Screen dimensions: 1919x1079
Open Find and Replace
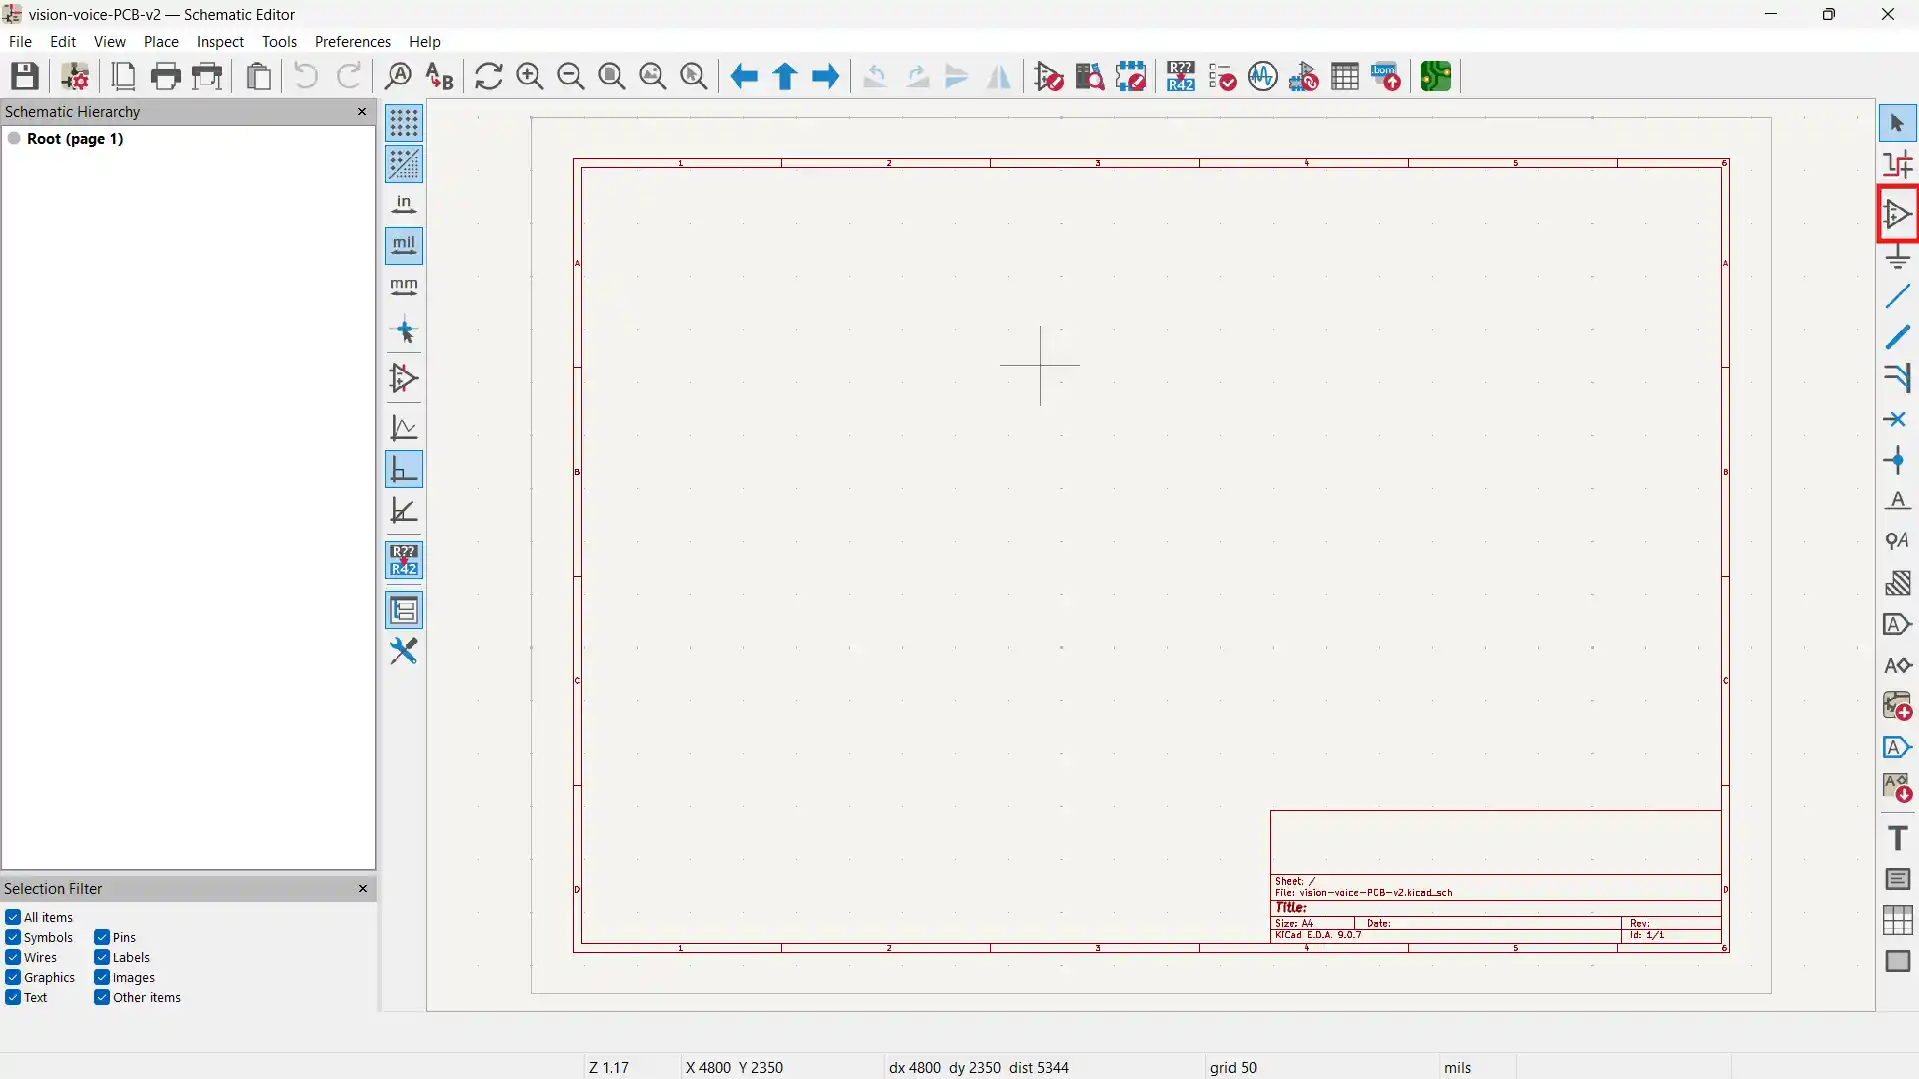tap(439, 76)
